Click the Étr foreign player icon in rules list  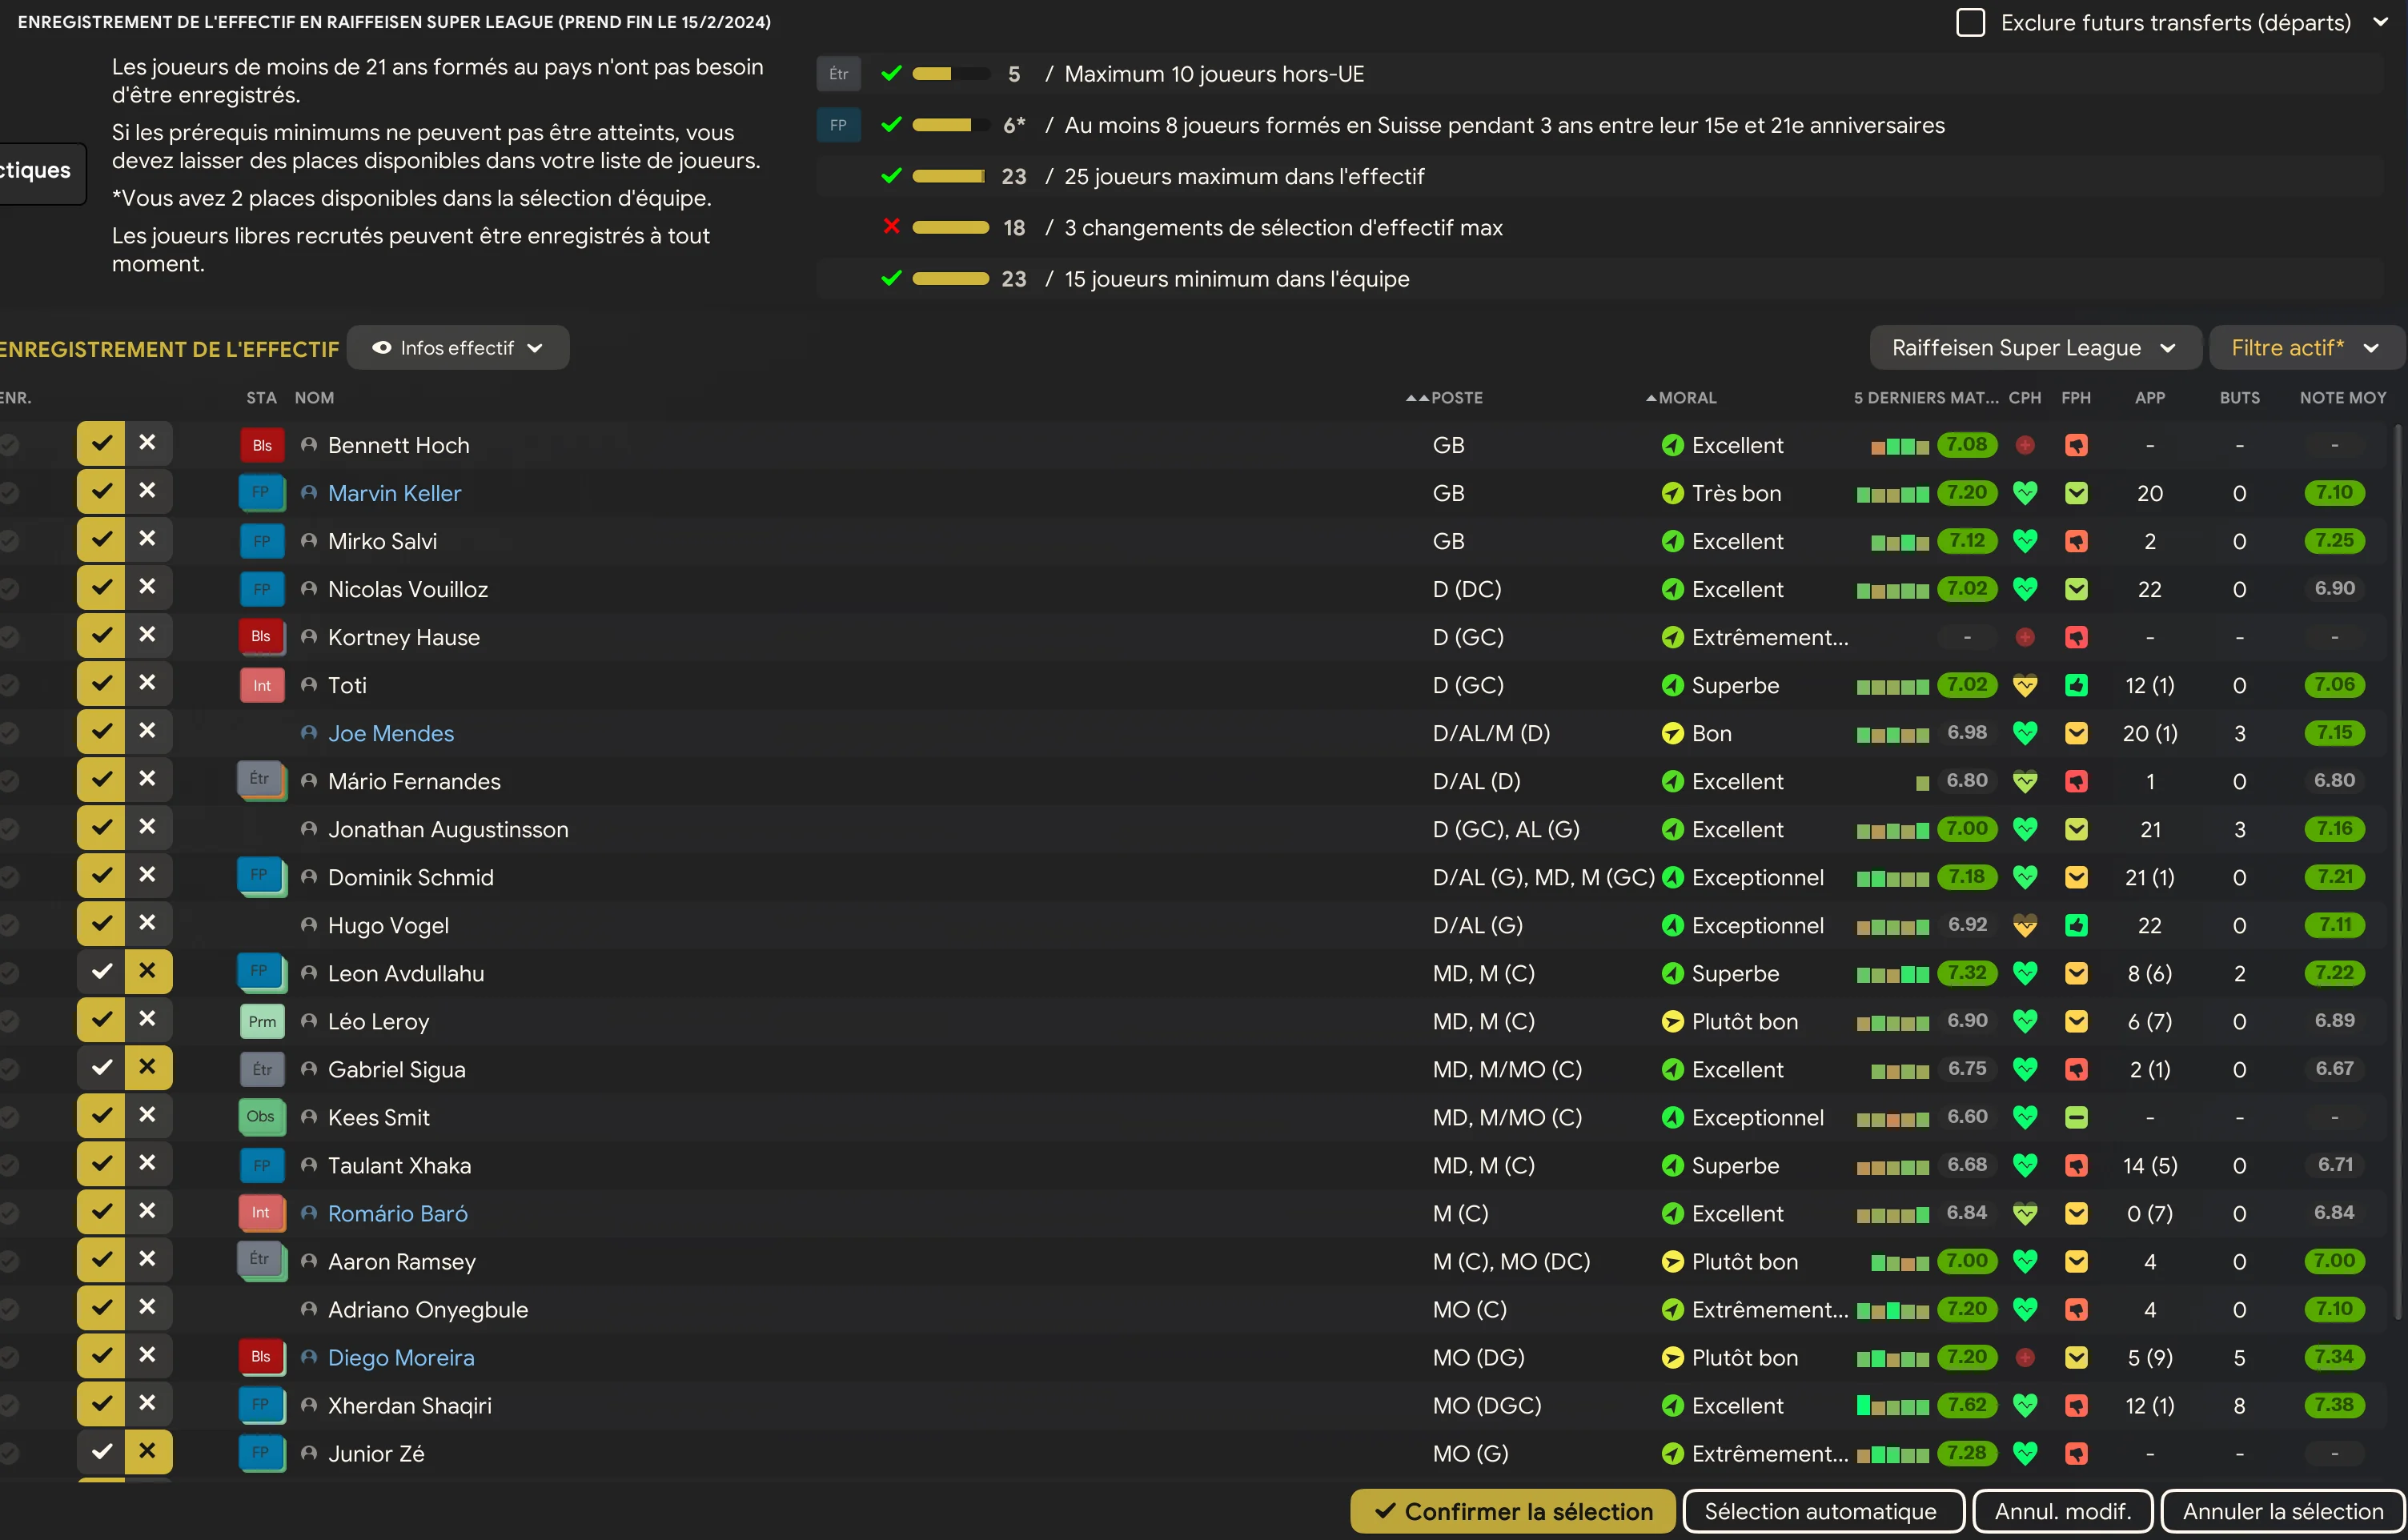[838, 74]
